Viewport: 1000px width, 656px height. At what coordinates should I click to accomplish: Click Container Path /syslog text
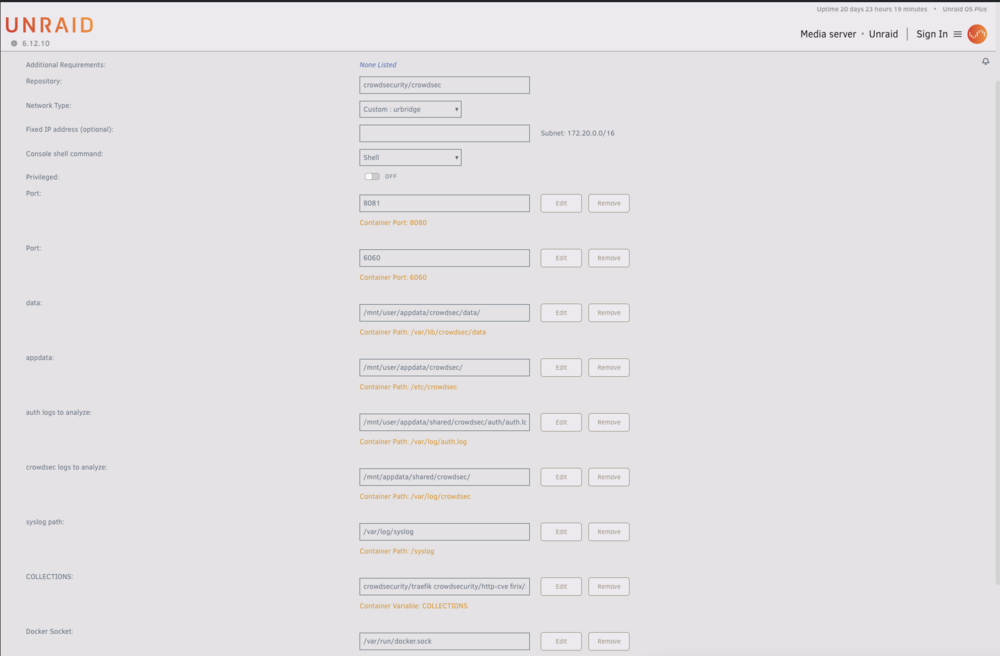point(397,551)
